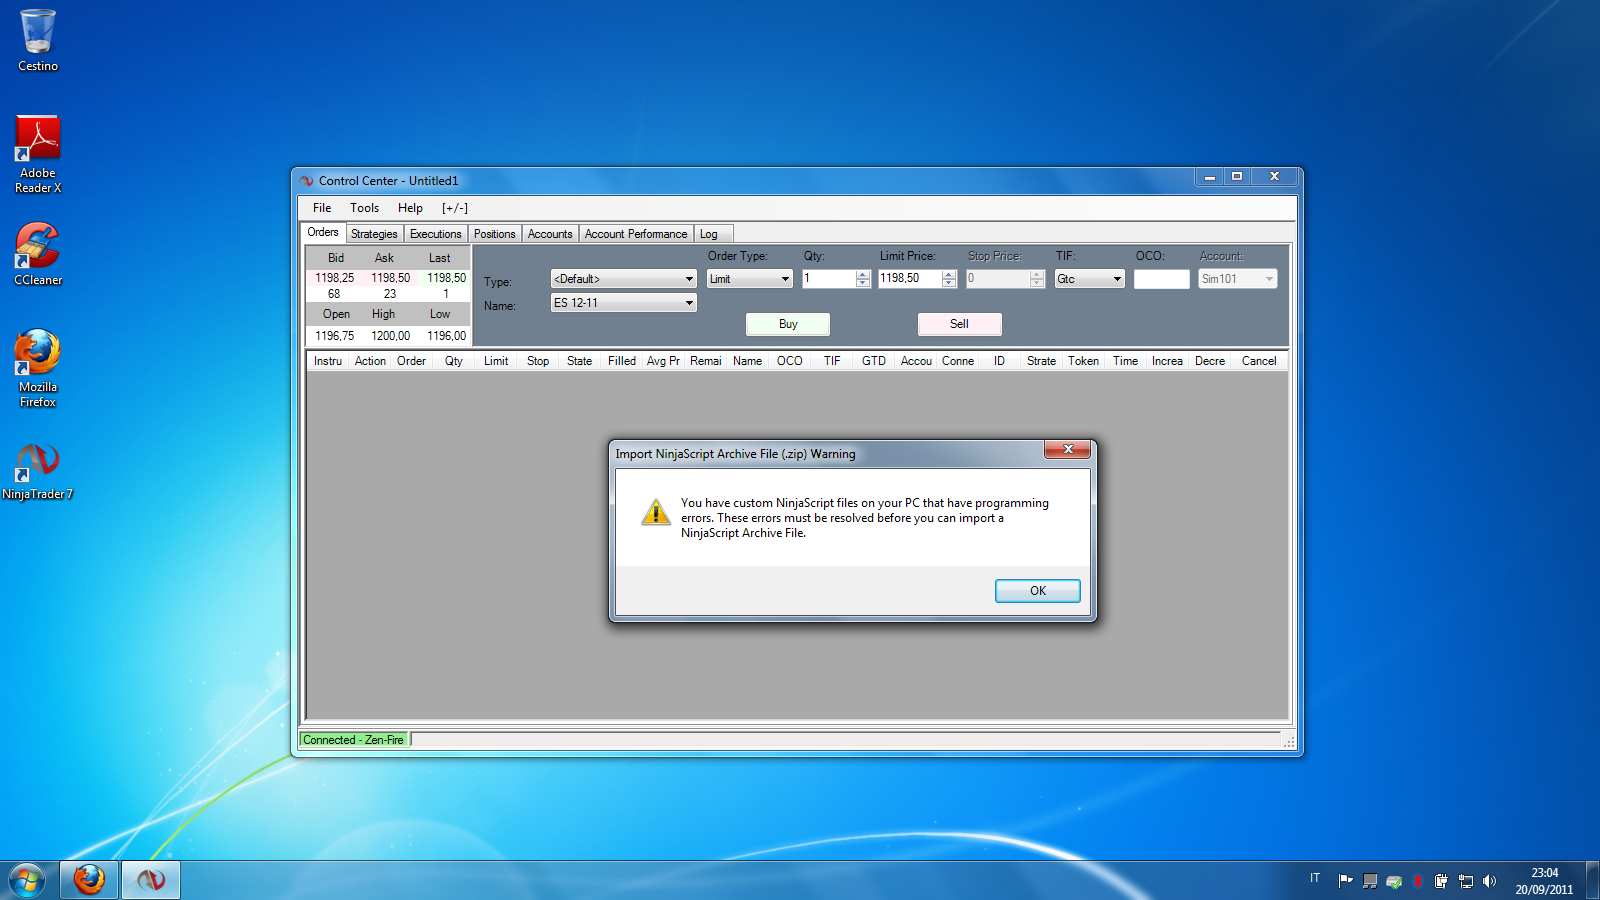Select the Accounts tab

click(550, 234)
